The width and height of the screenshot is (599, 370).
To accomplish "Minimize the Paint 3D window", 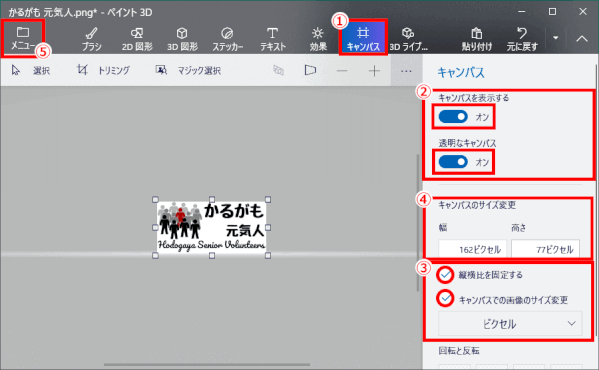I will (x=522, y=11).
